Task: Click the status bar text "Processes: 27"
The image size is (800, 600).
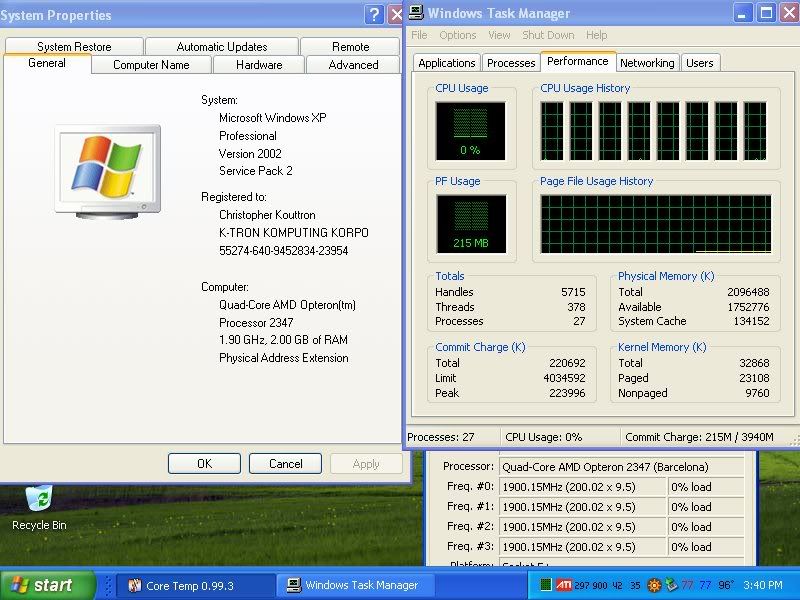Action: (x=441, y=437)
